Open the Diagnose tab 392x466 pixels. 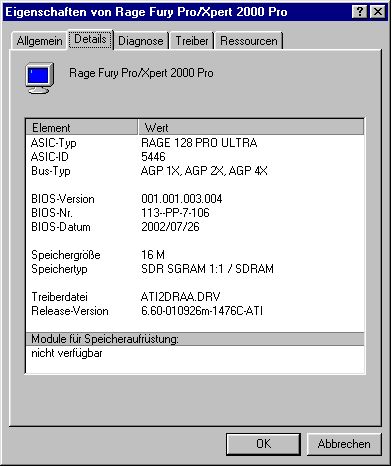141,41
